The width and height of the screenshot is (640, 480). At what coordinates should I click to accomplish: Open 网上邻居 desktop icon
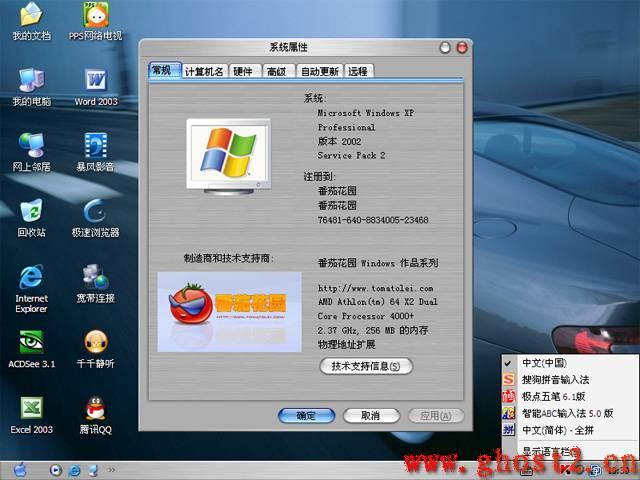tap(31, 152)
